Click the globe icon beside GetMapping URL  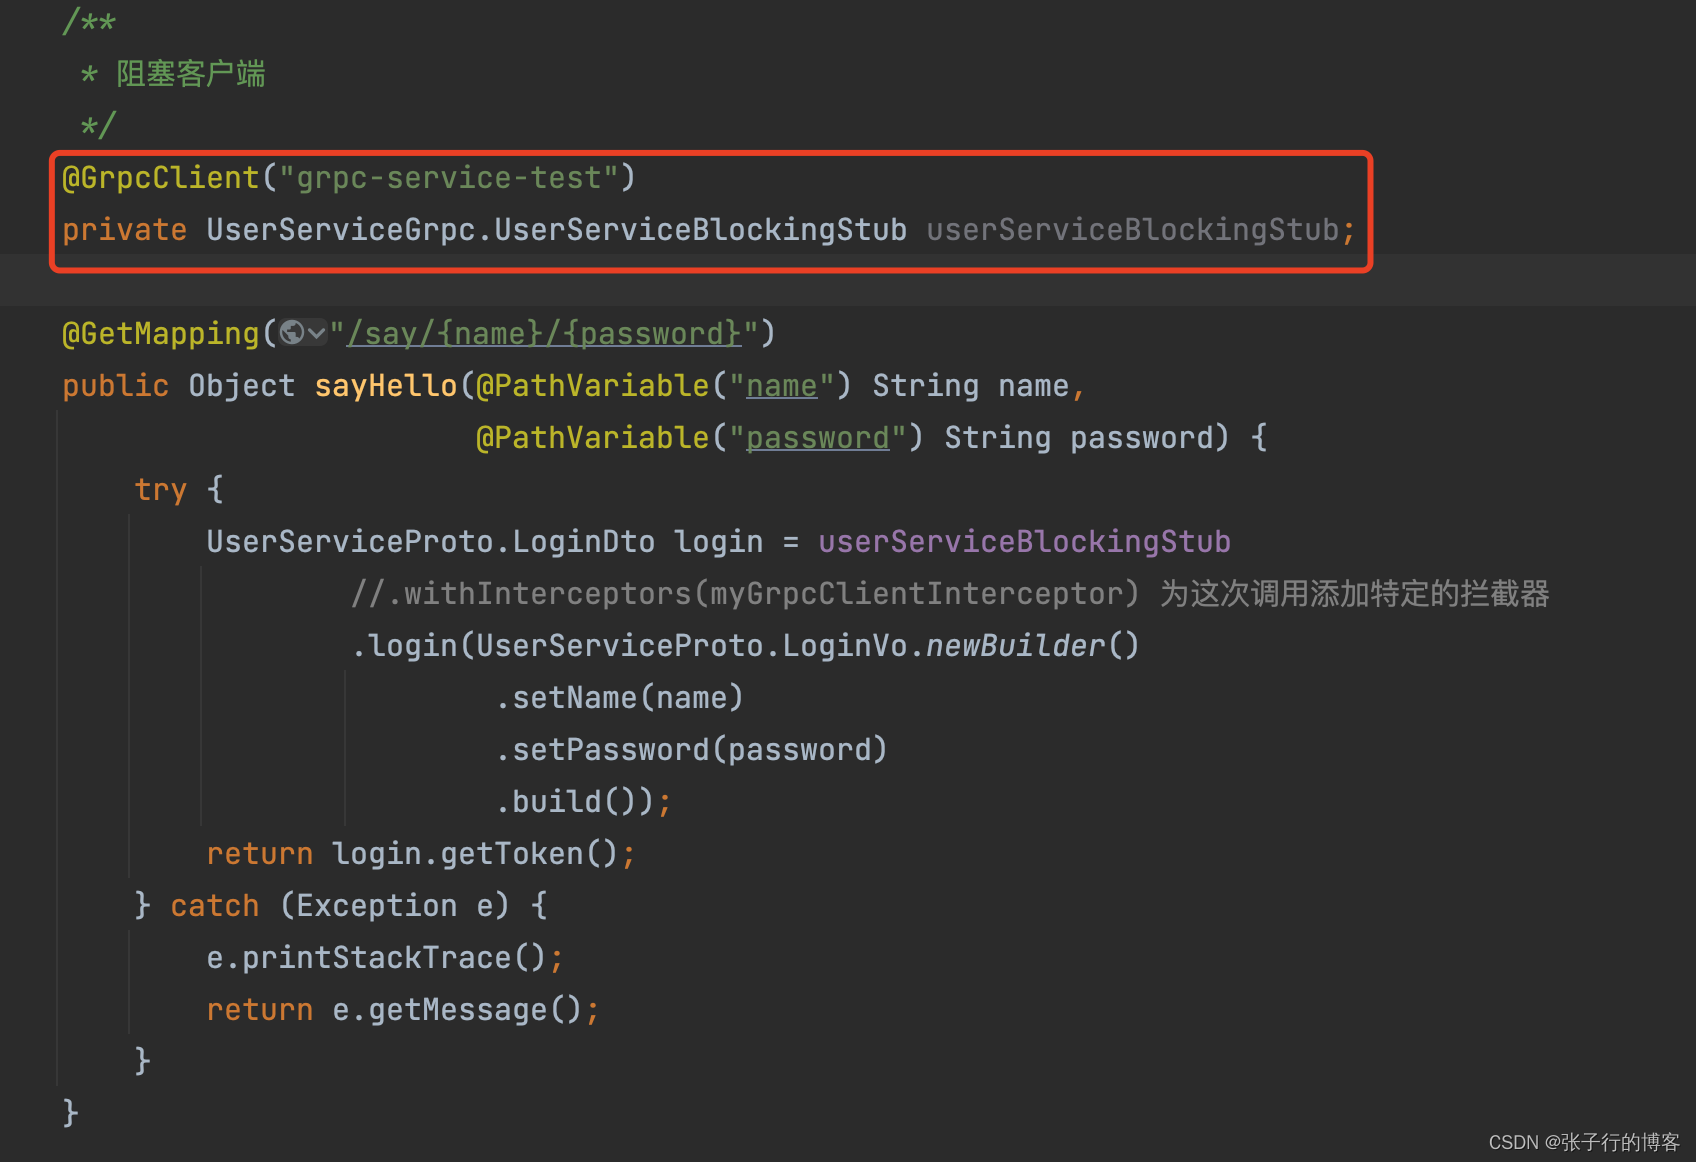click(292, 332)
